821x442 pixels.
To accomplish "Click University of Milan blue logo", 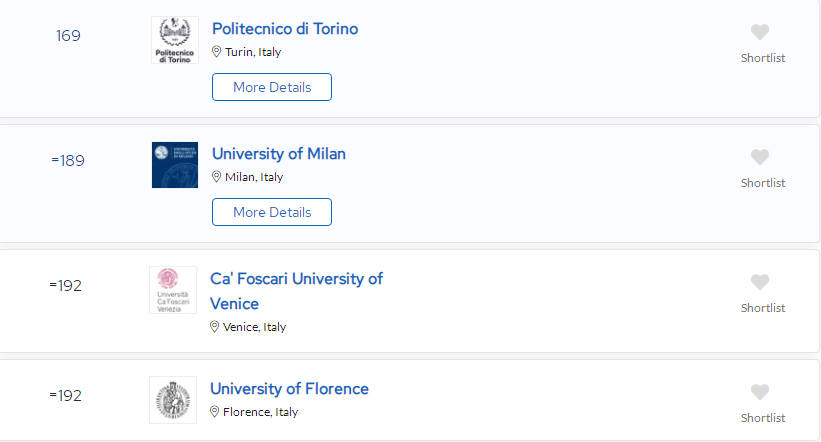I will [x=175, y=165].
